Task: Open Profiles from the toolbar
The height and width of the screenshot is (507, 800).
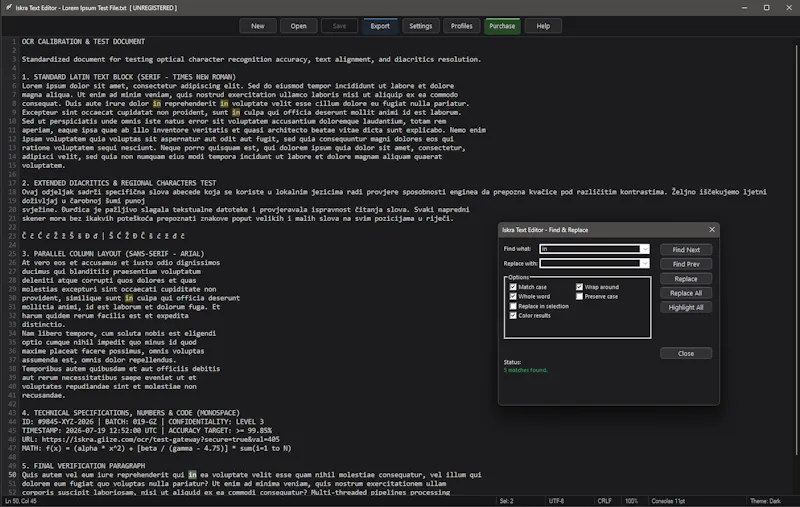Action: [462, 26]
